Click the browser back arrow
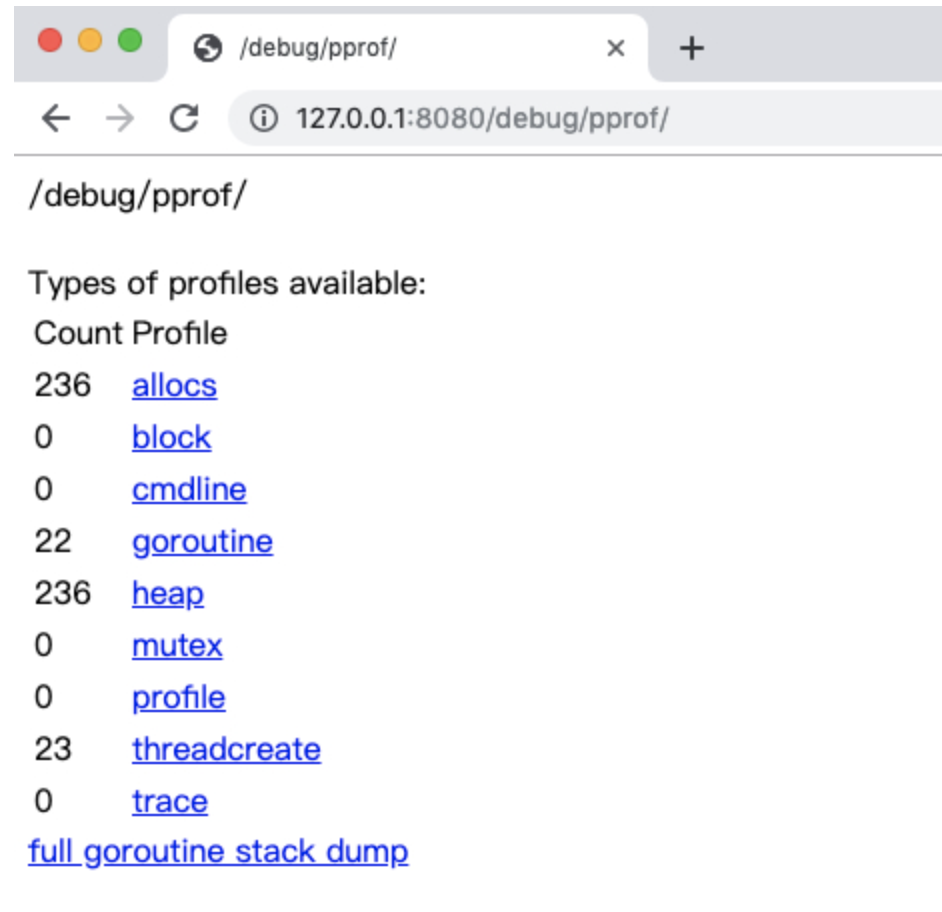Viewport: 942px width, 912px height. 56,119
